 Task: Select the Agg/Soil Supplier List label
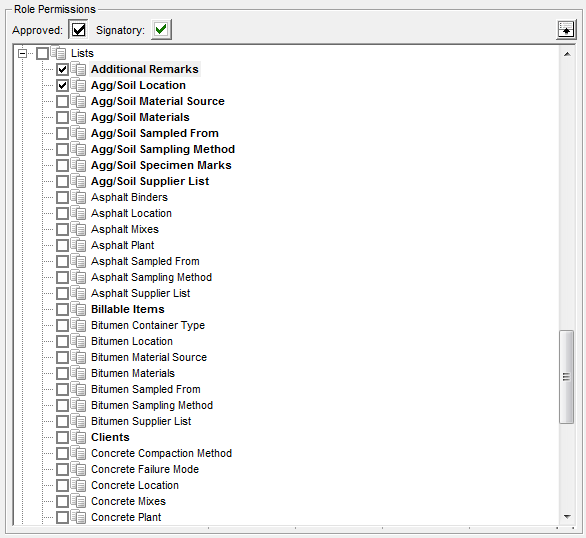150,181
